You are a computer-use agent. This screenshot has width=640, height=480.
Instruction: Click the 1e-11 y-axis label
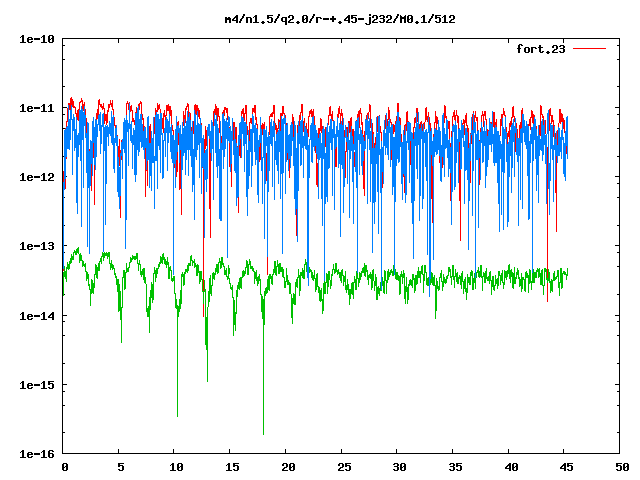(x=37, y=108)
